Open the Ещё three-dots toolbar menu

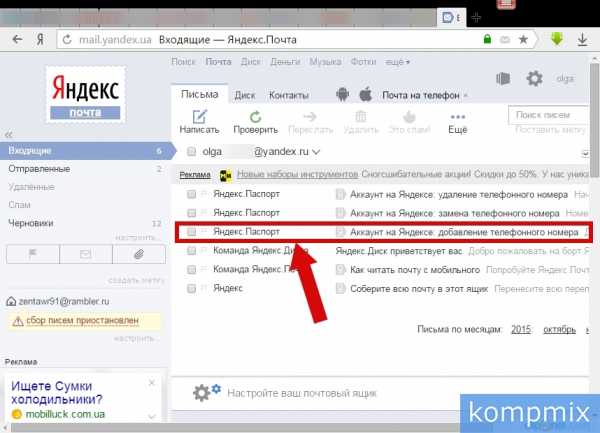point(458,117)
